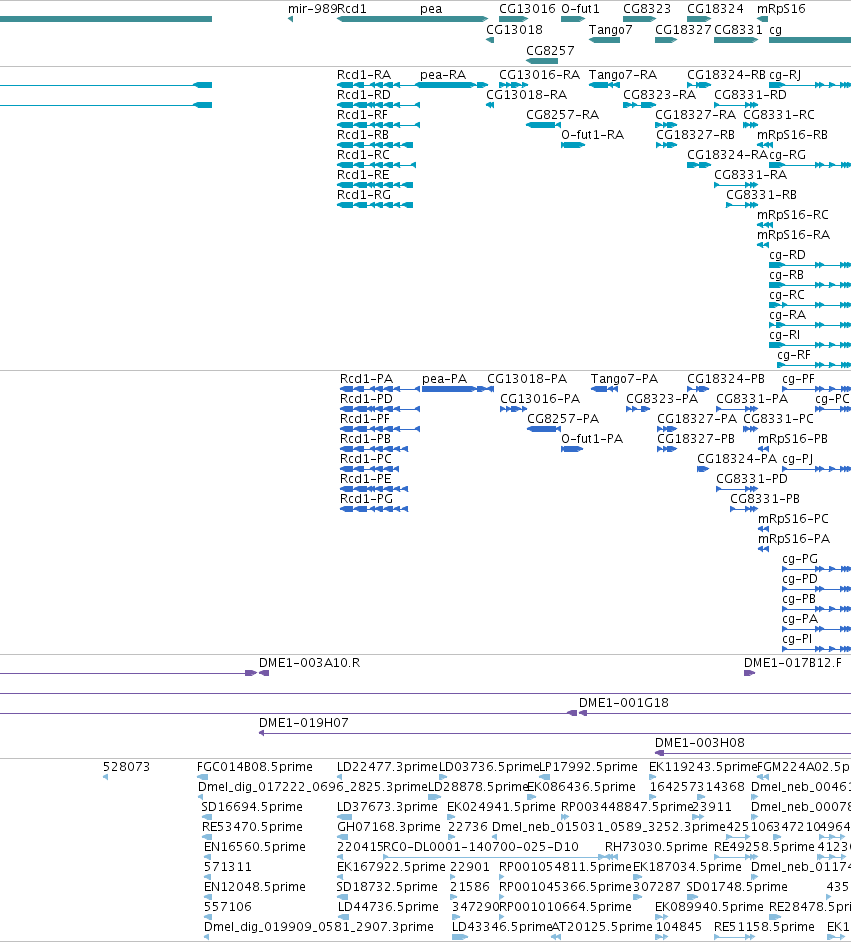Select the CG8323 gene label
This screenshot has width=851, height=942.
point(647,9)
